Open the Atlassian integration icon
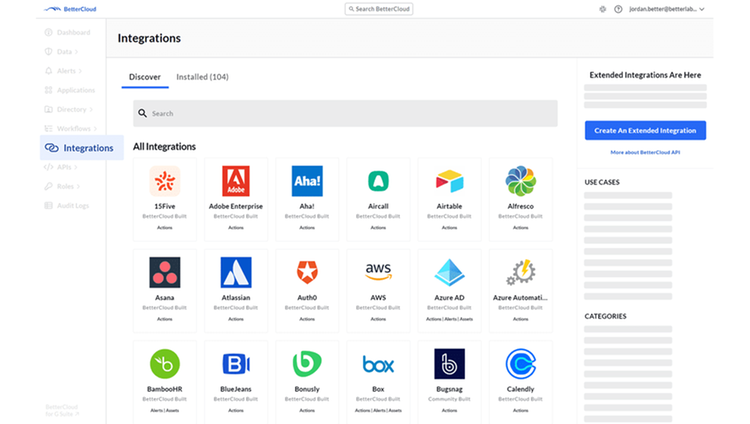 pyautogui.click(x=236, y=272)
